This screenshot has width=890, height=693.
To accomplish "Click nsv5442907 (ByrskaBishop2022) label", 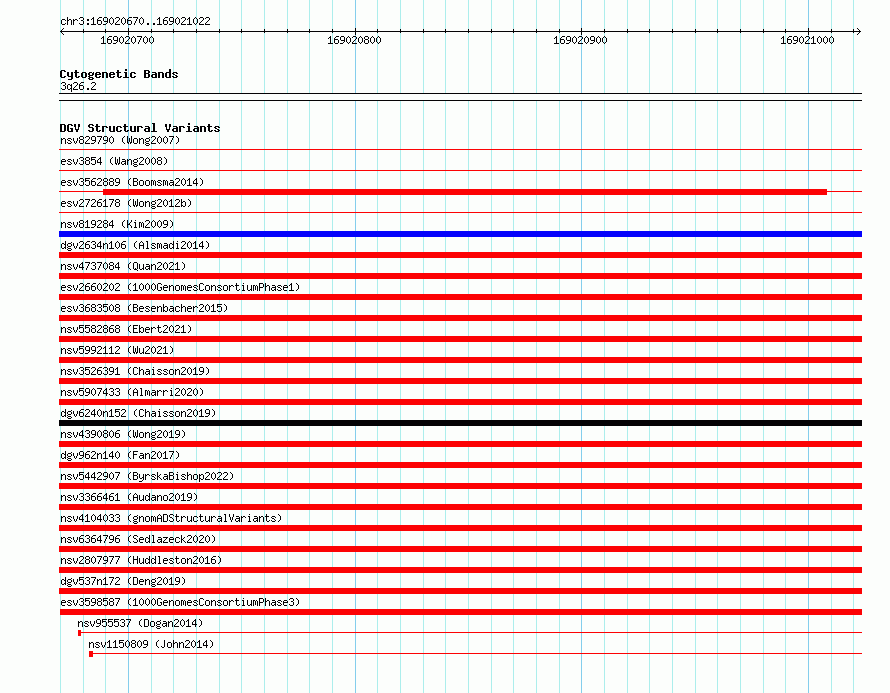I will click(147, 476).
